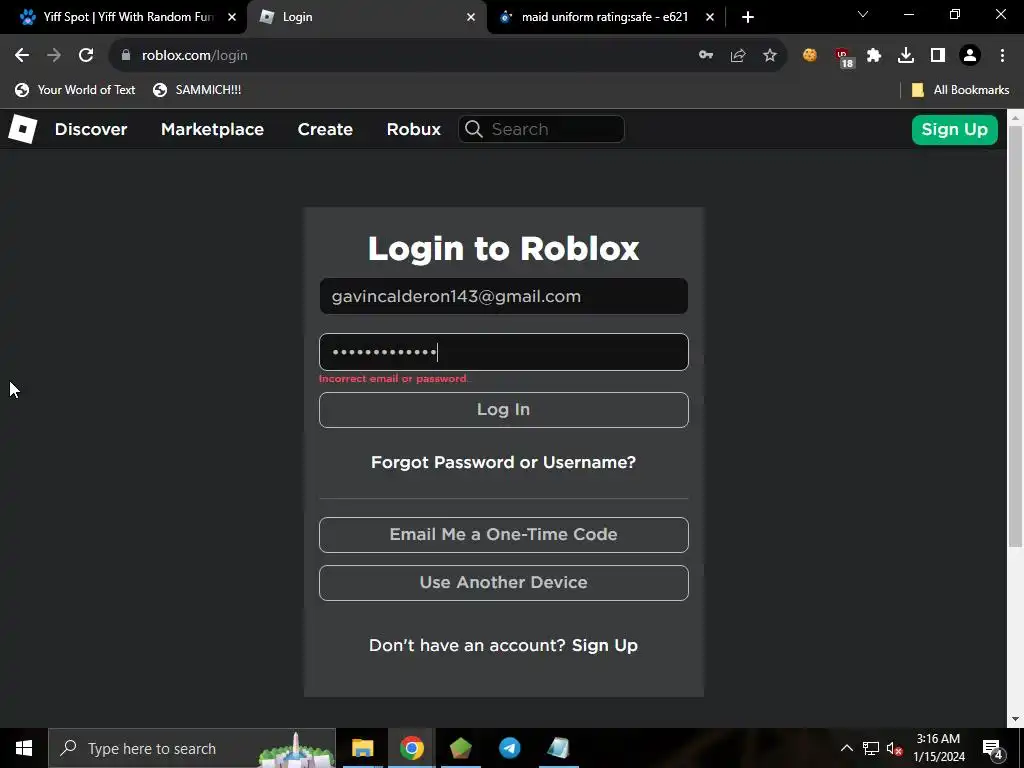The width and height of the screenshot is (1024, 768).
Task: Switch to the Yiff Spot tab
Action: point(123,17)
